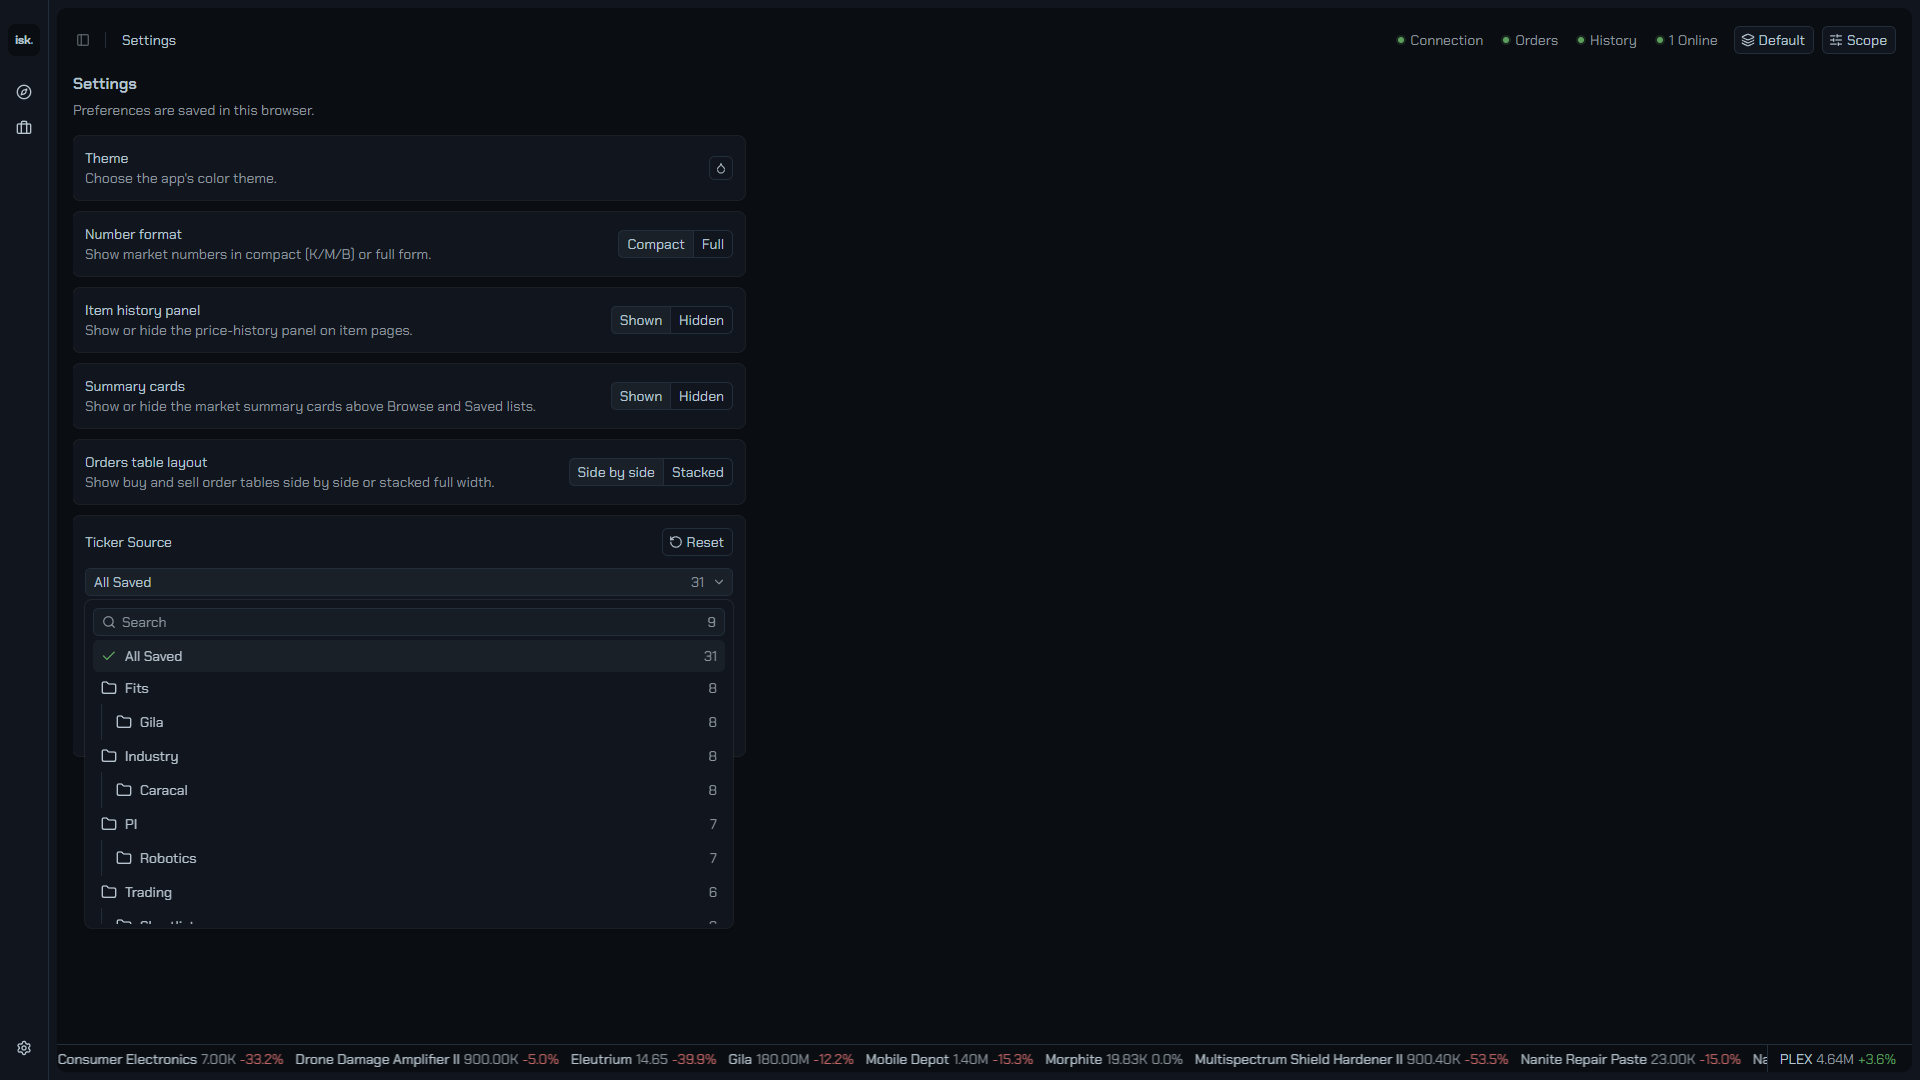
Task: Collapse the All Saved ticker source dropdown
Action: 409,582
